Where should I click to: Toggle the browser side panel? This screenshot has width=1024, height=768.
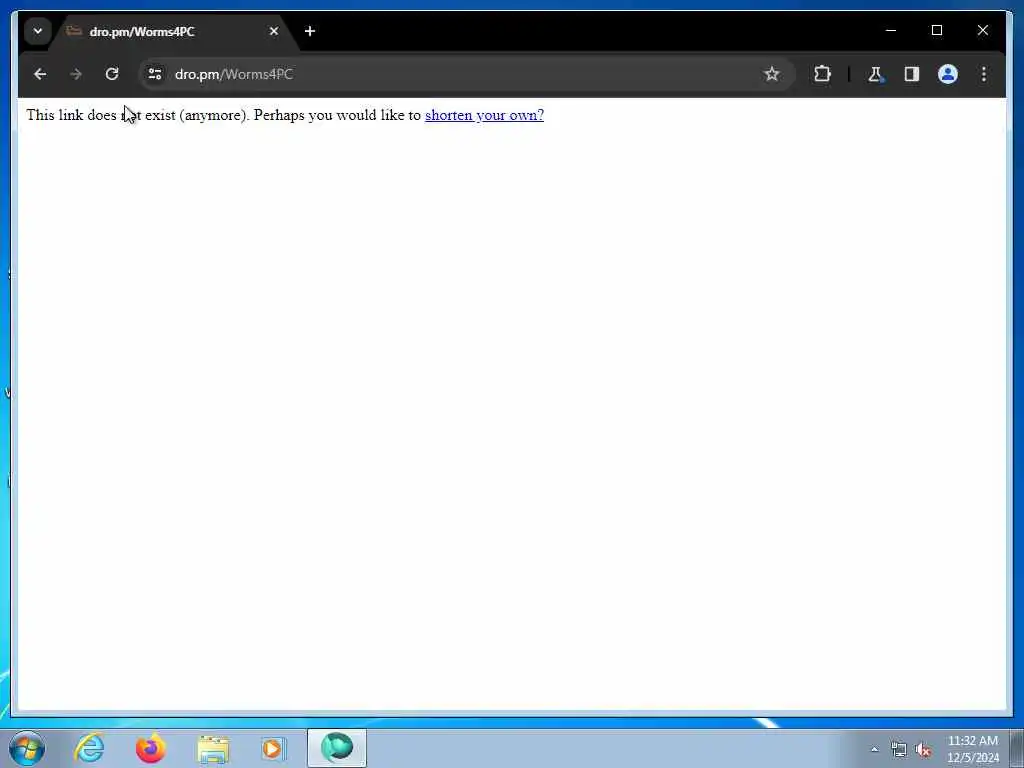(912, 74)
